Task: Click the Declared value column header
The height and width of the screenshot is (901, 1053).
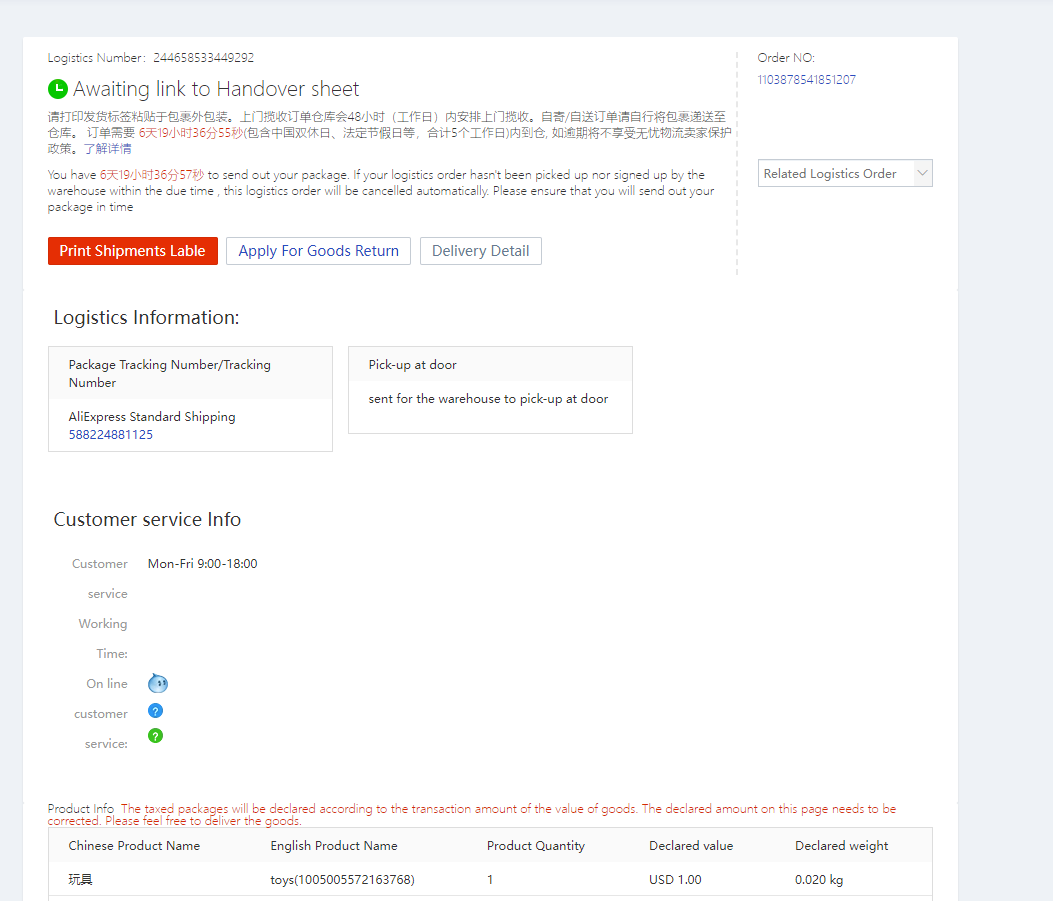Action: tap(691, 846)
